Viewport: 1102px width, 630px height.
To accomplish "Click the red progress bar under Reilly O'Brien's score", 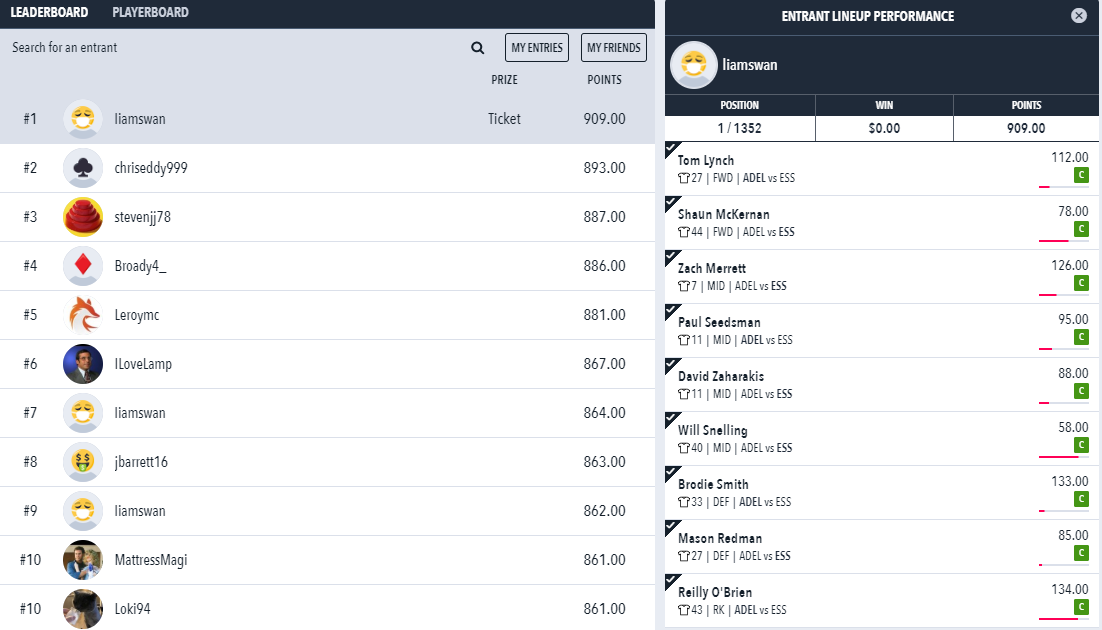I will (1059, 619).
